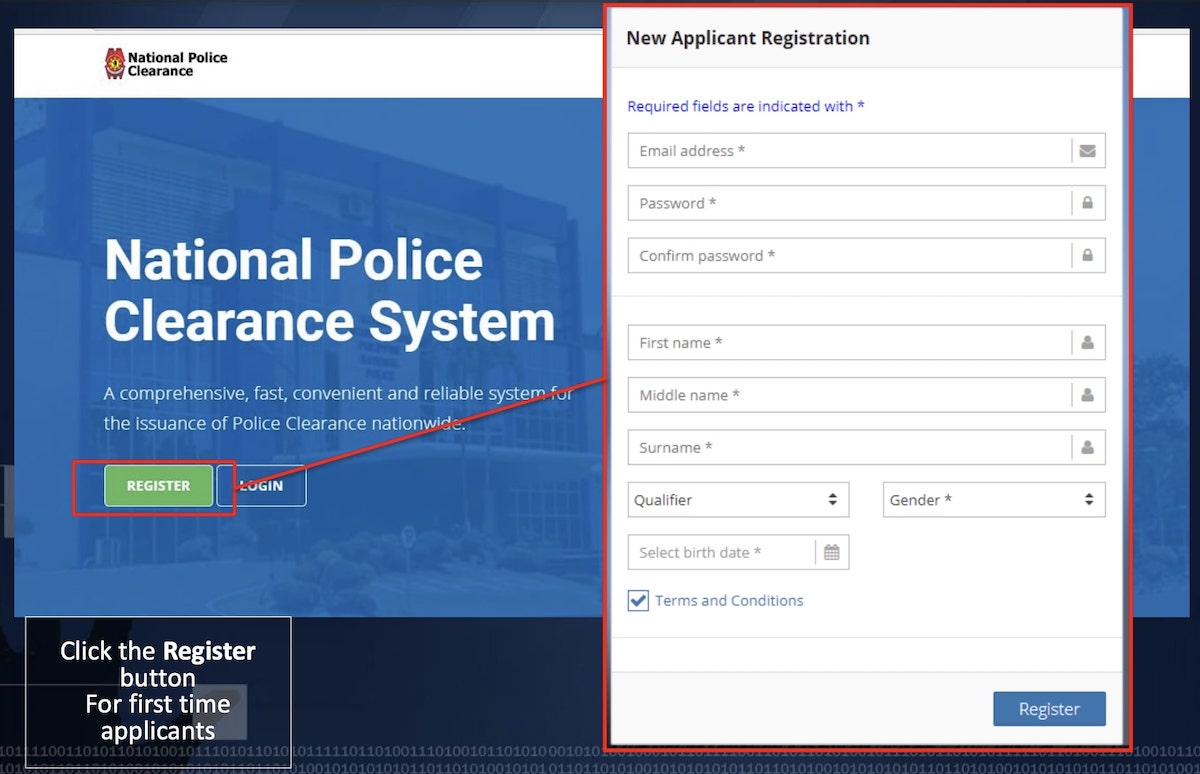
Task: Open the Terms and Conditions link
Action: (x=729, y=600)
